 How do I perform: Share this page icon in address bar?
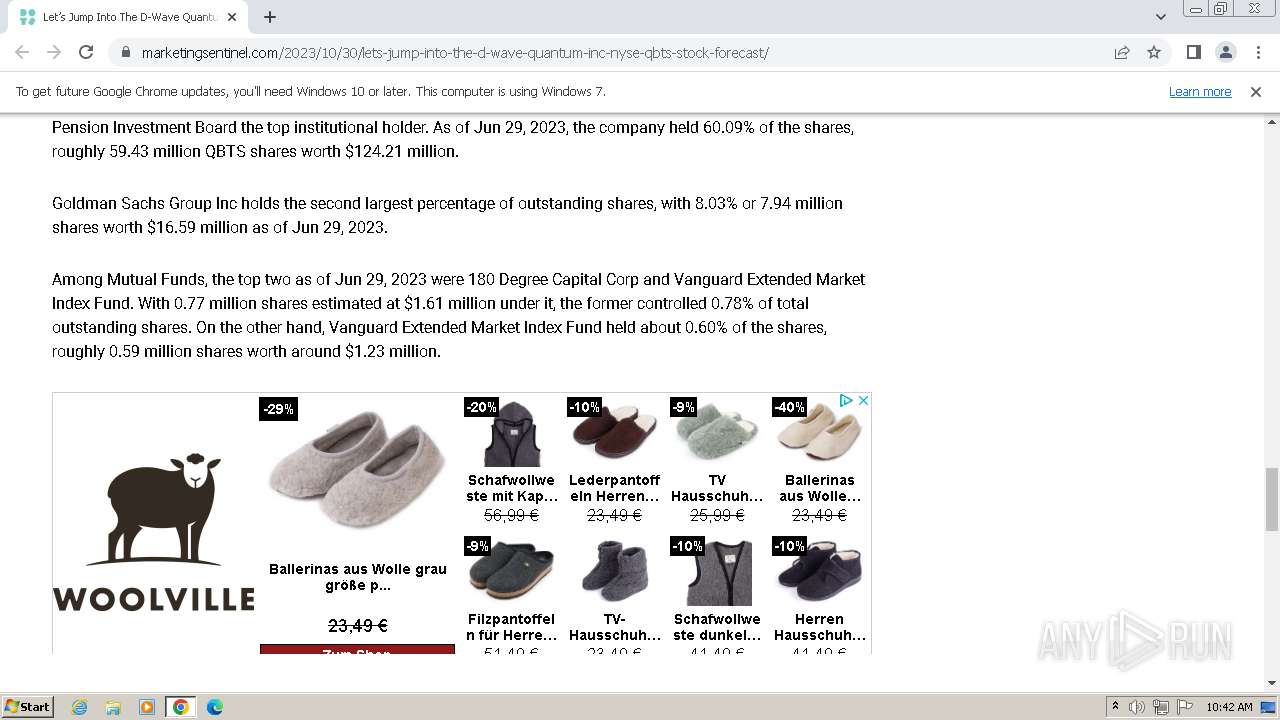coord(1122,52)
